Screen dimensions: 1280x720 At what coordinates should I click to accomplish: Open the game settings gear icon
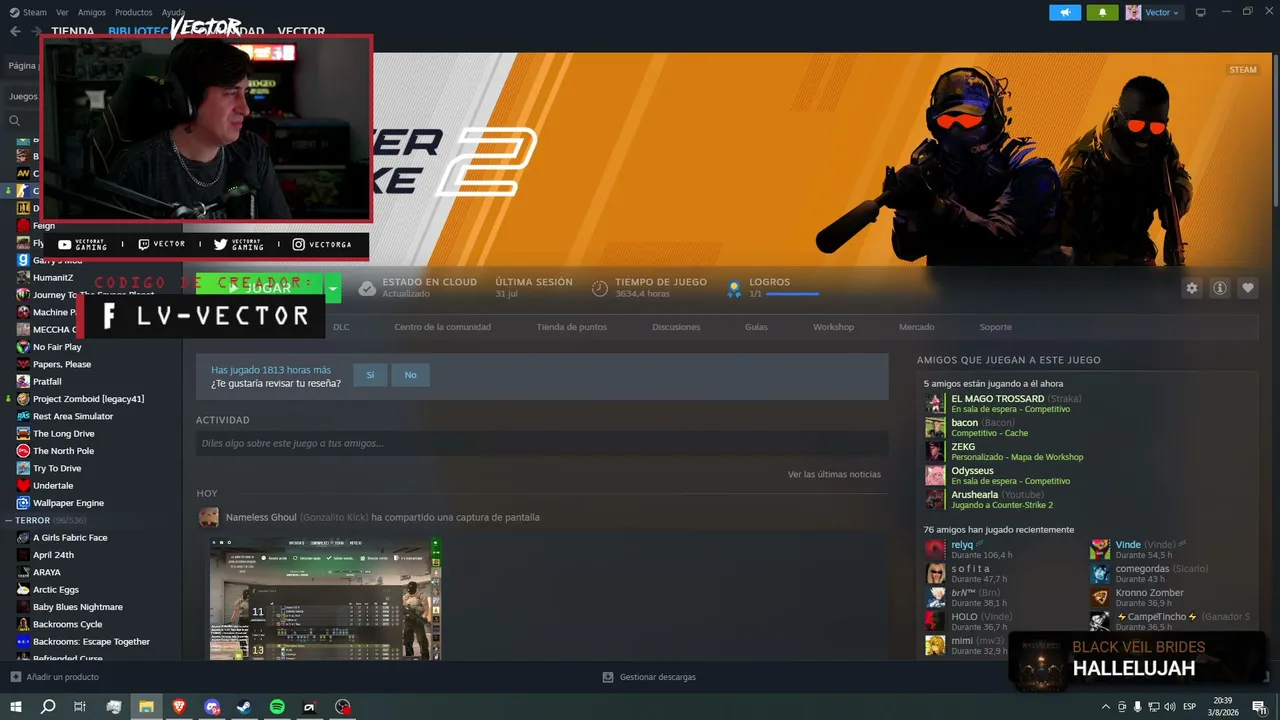pos(1192,288)
